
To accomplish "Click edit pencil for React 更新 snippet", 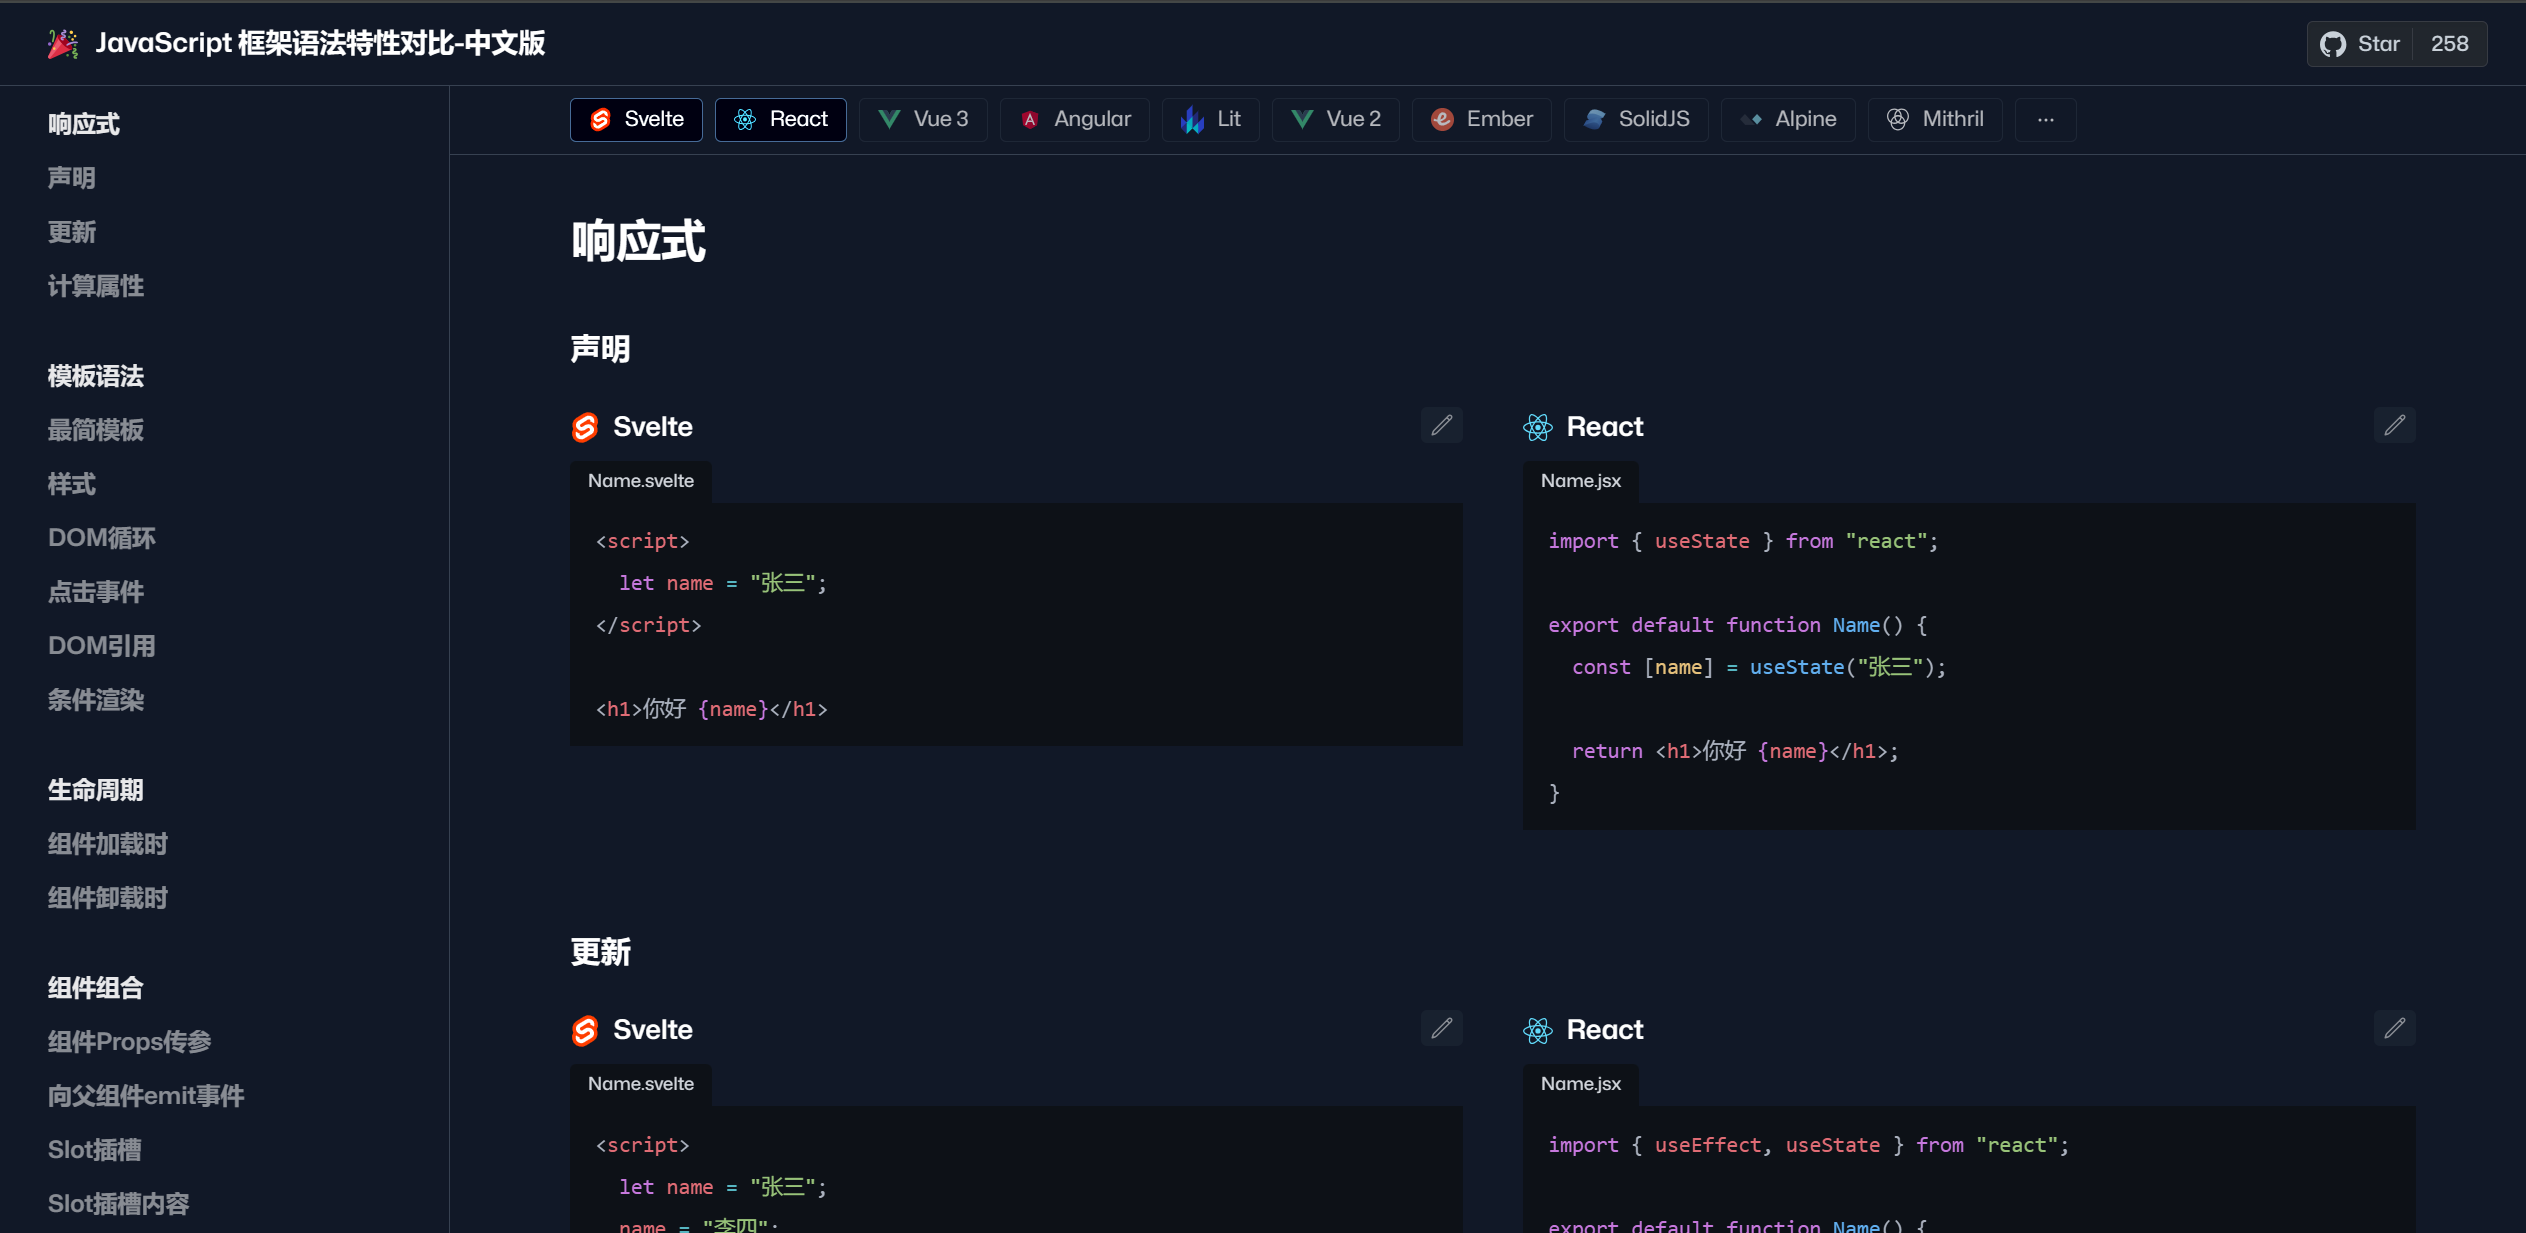I will point(2394,1028).
